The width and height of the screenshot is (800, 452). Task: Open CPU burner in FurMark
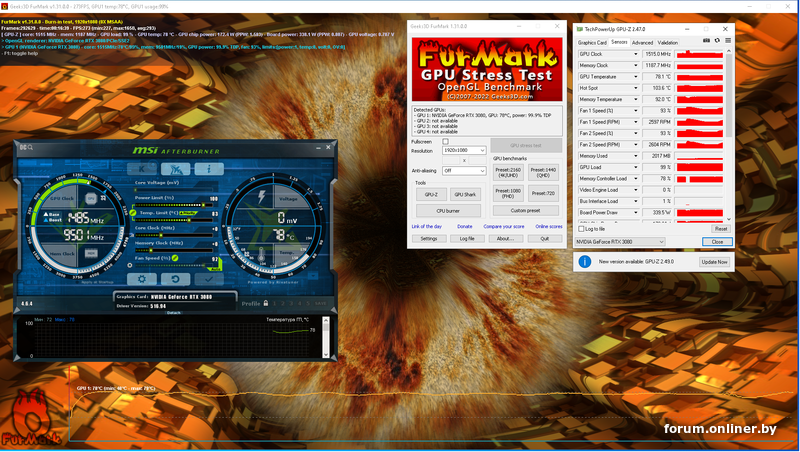point(448,211)
